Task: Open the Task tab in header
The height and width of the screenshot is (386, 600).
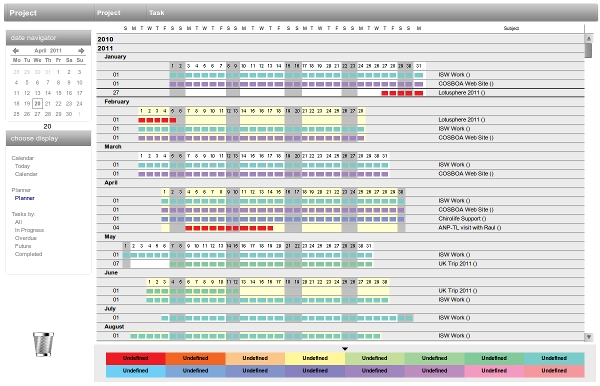Action: 157,13
